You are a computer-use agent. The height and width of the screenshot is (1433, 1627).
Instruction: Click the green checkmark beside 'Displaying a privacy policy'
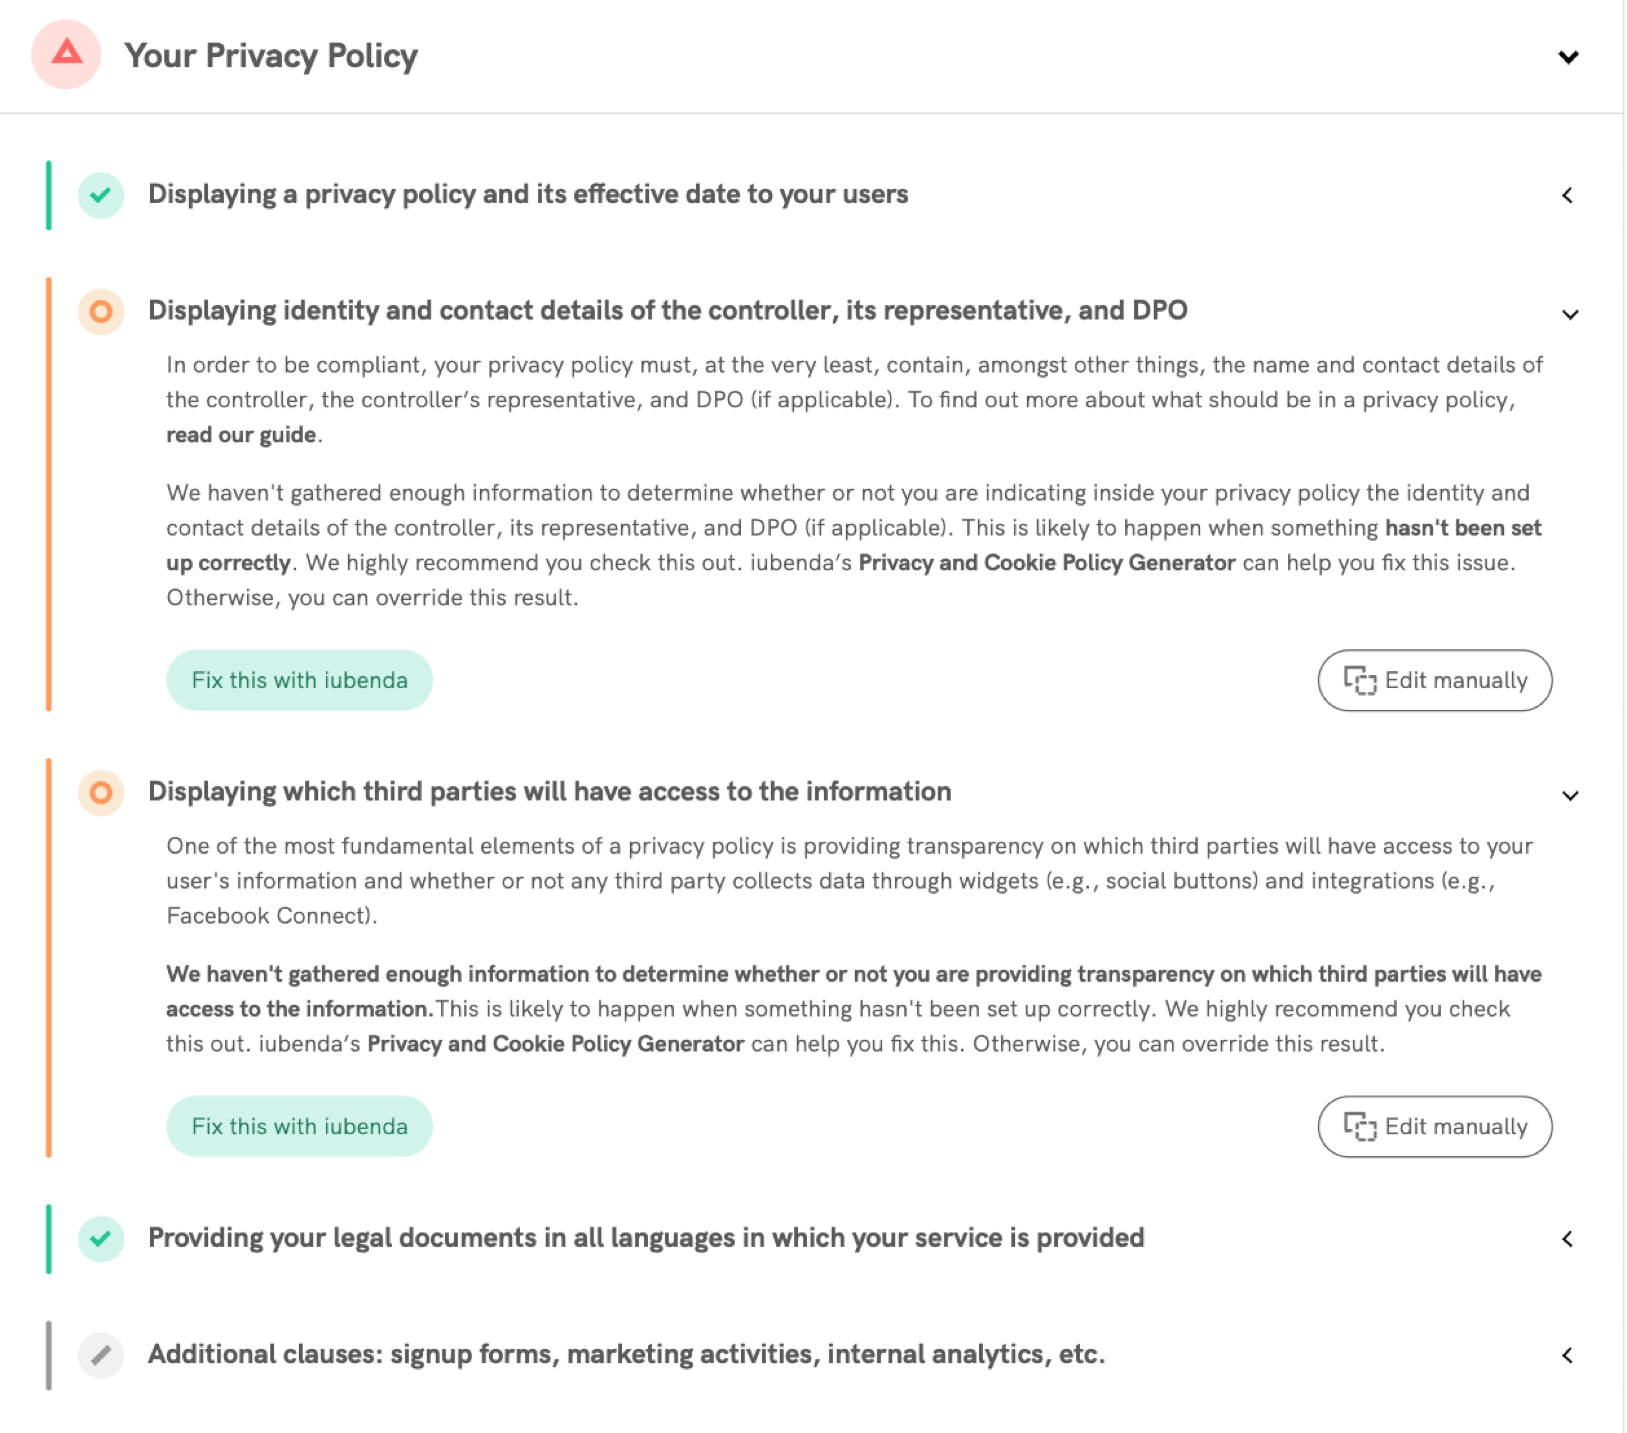click(101, 195)
